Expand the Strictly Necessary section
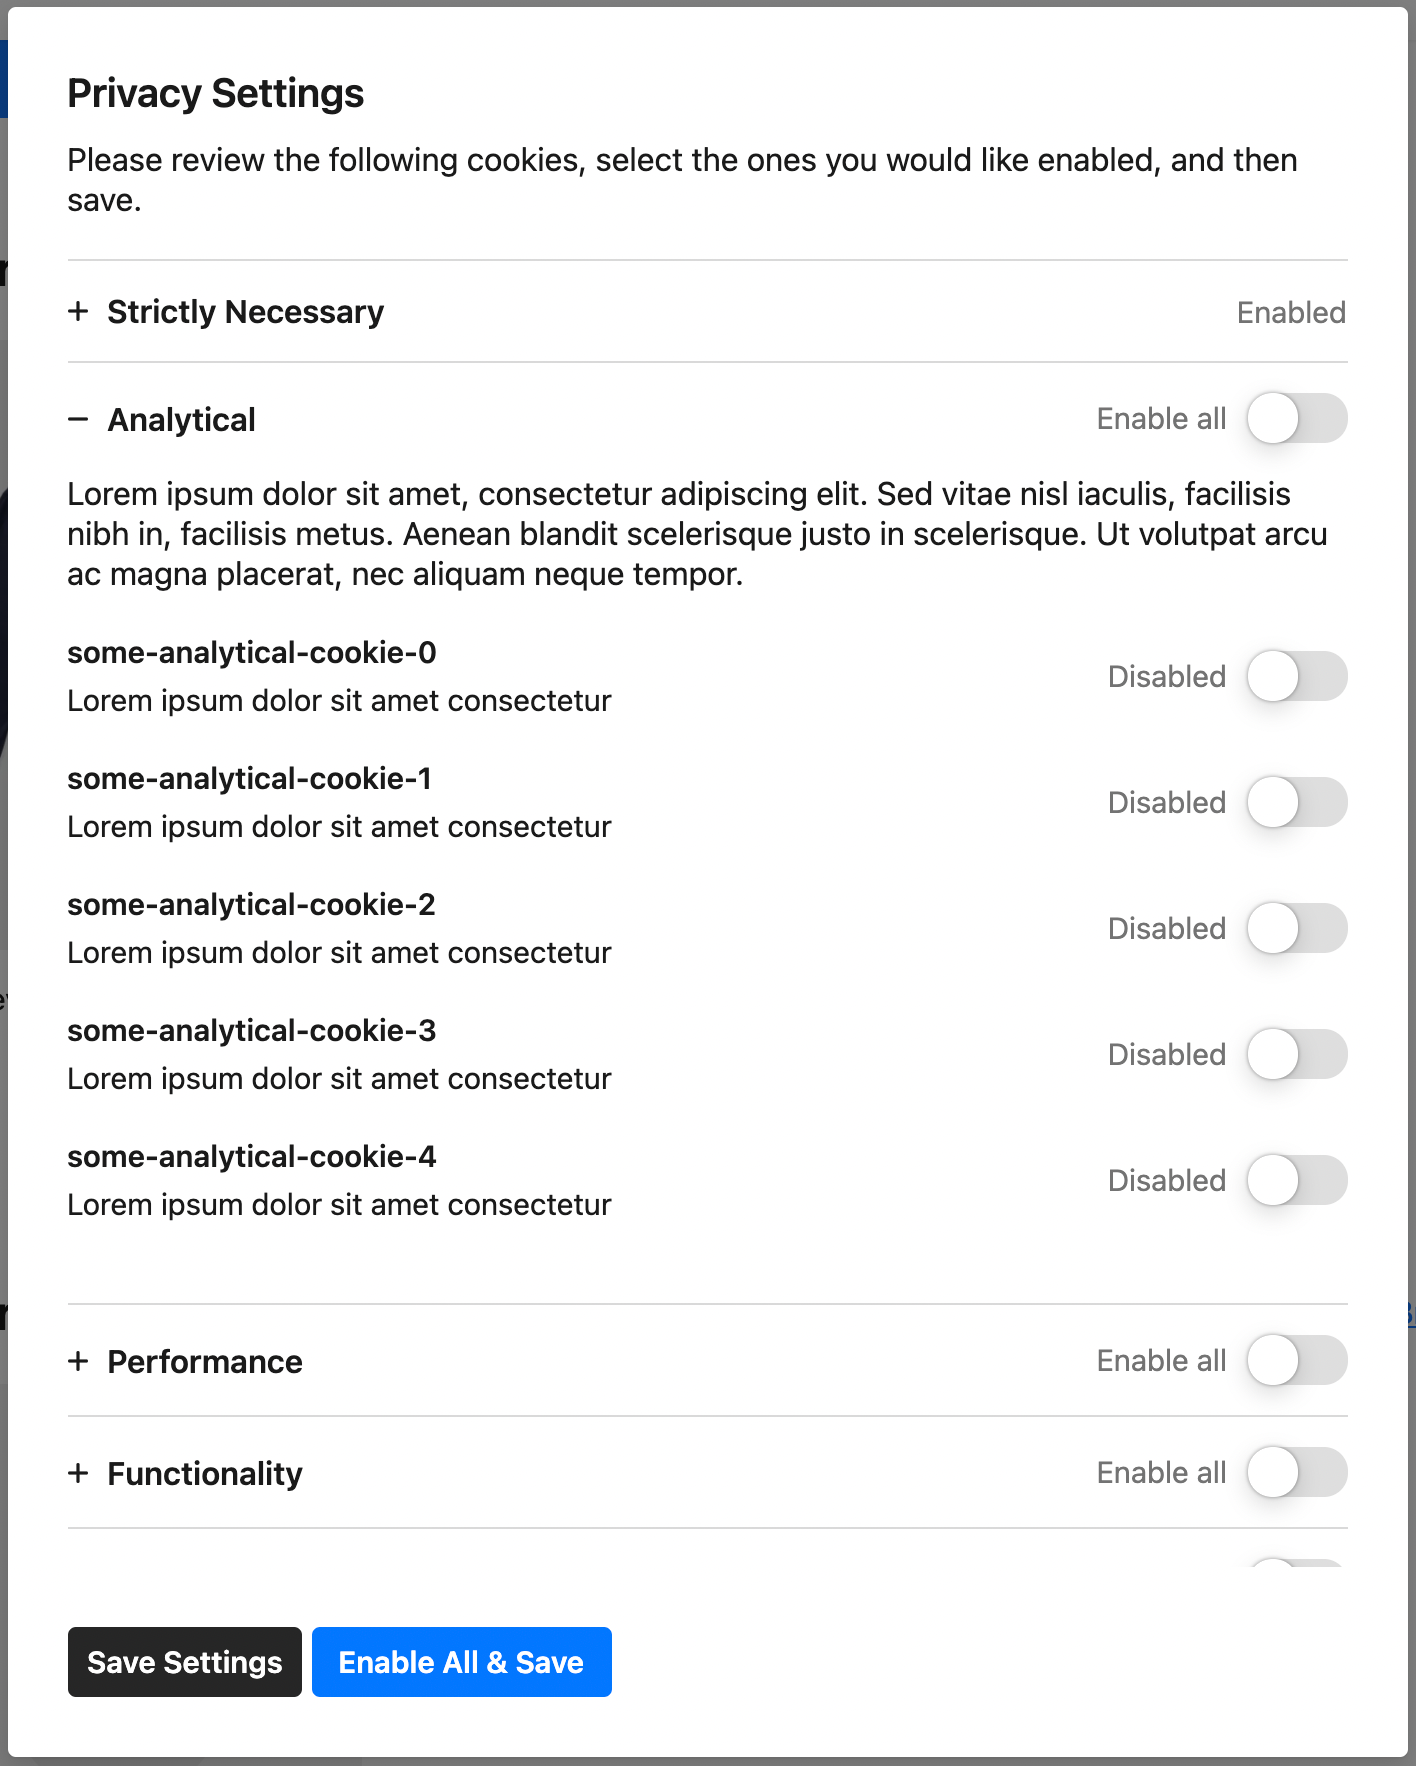 click(79, 312)
